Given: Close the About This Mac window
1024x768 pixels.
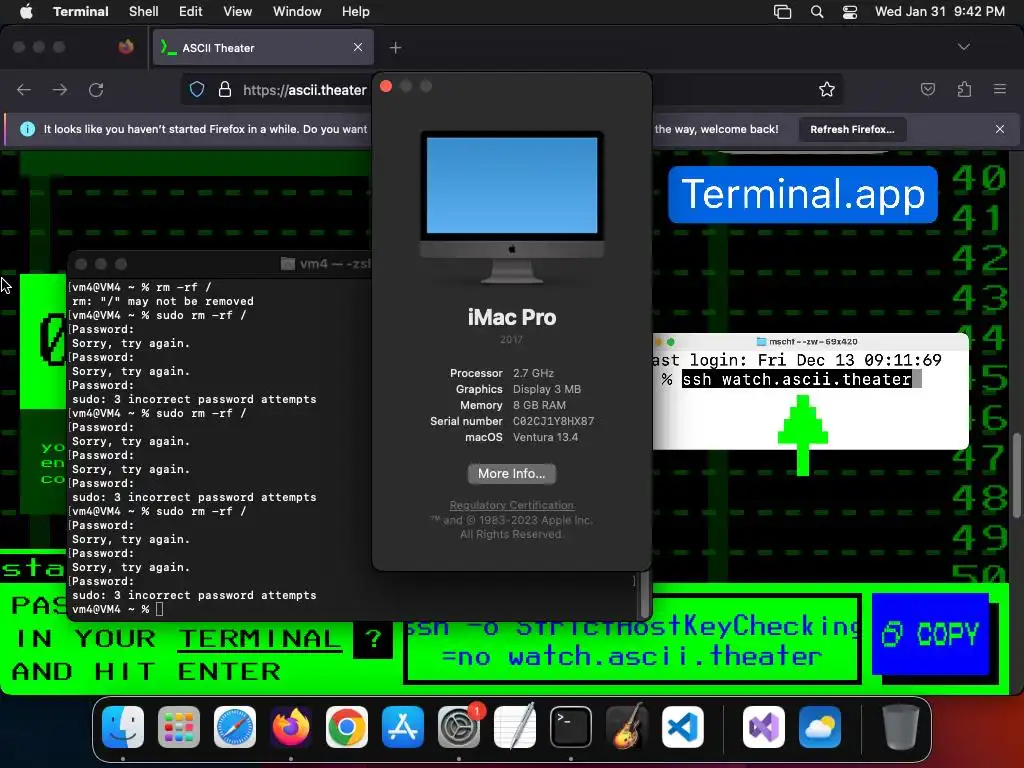Looking at the screenshot, I should tap(386, 86).
